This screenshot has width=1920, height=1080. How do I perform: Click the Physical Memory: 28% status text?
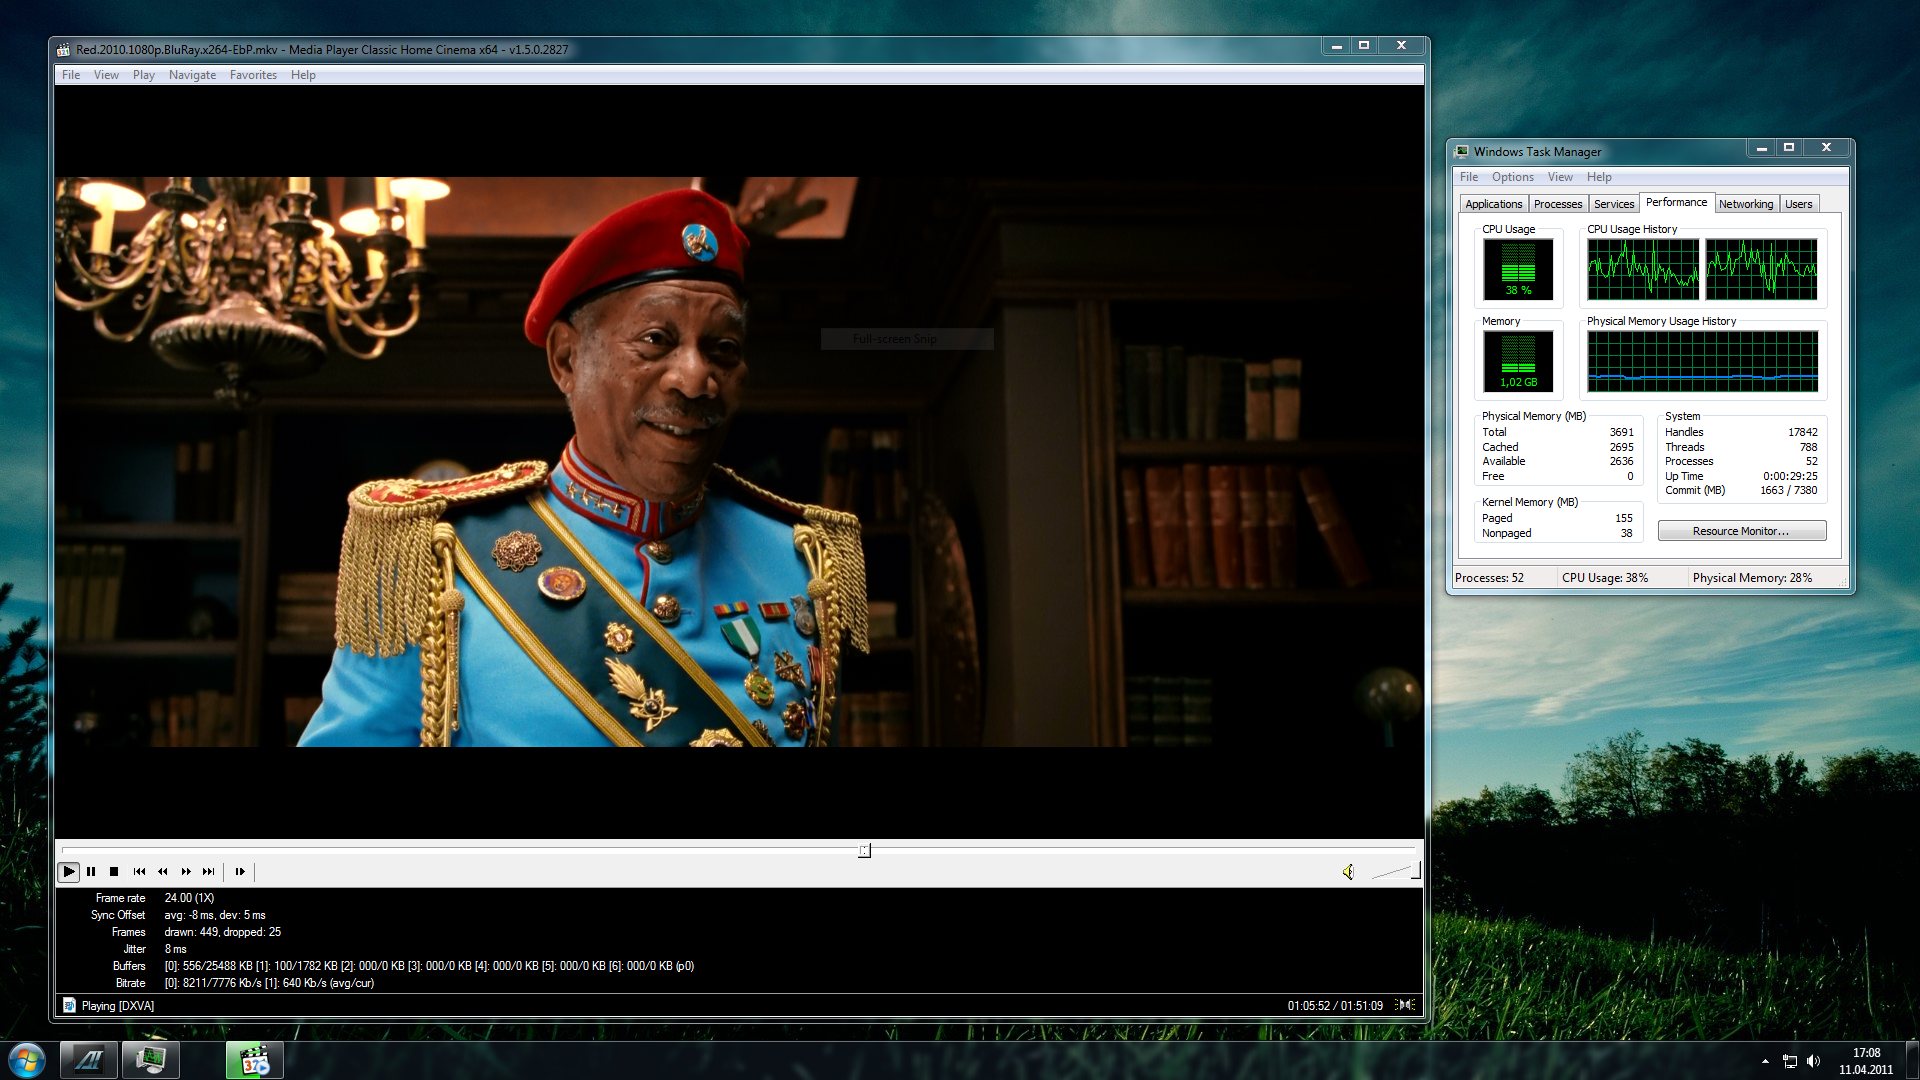(x=1752, y=578)
